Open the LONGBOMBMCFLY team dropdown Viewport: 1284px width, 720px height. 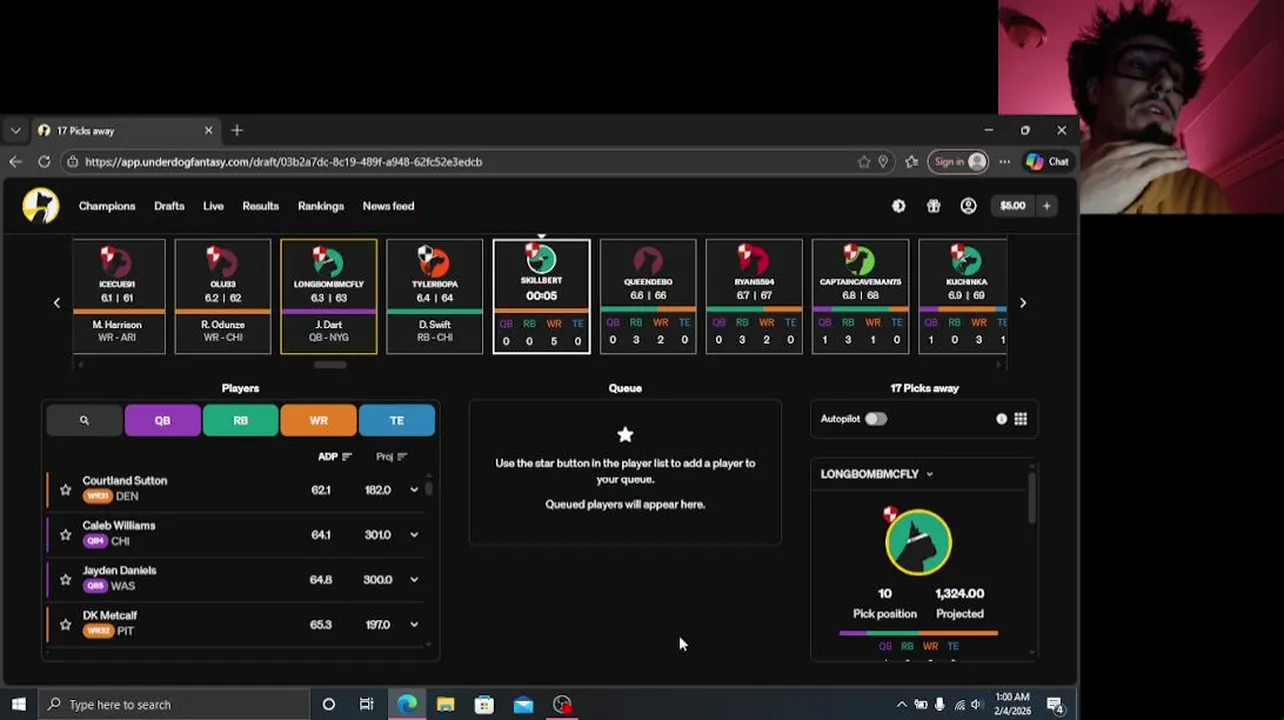877,474
